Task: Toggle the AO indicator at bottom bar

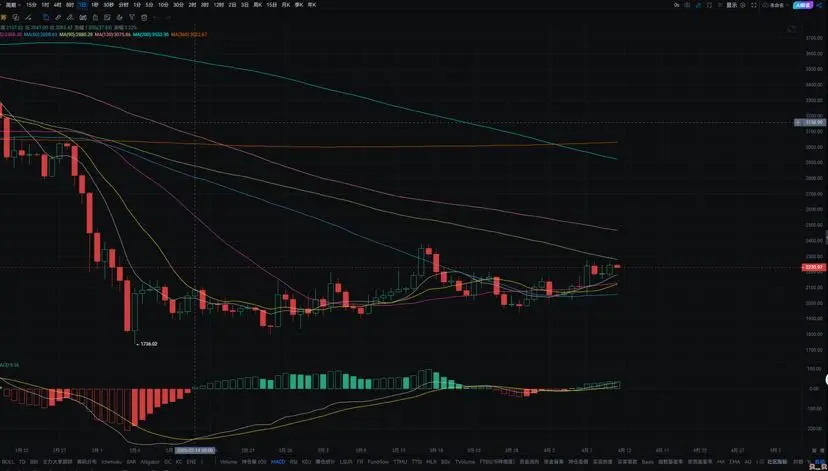Action: (x=748, y=461)
